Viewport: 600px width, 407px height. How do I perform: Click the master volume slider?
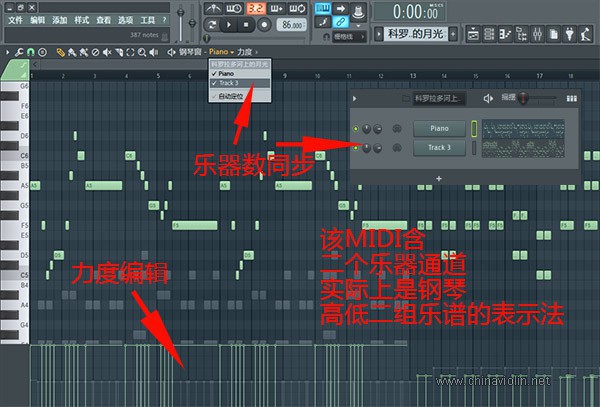click(181, 22)
